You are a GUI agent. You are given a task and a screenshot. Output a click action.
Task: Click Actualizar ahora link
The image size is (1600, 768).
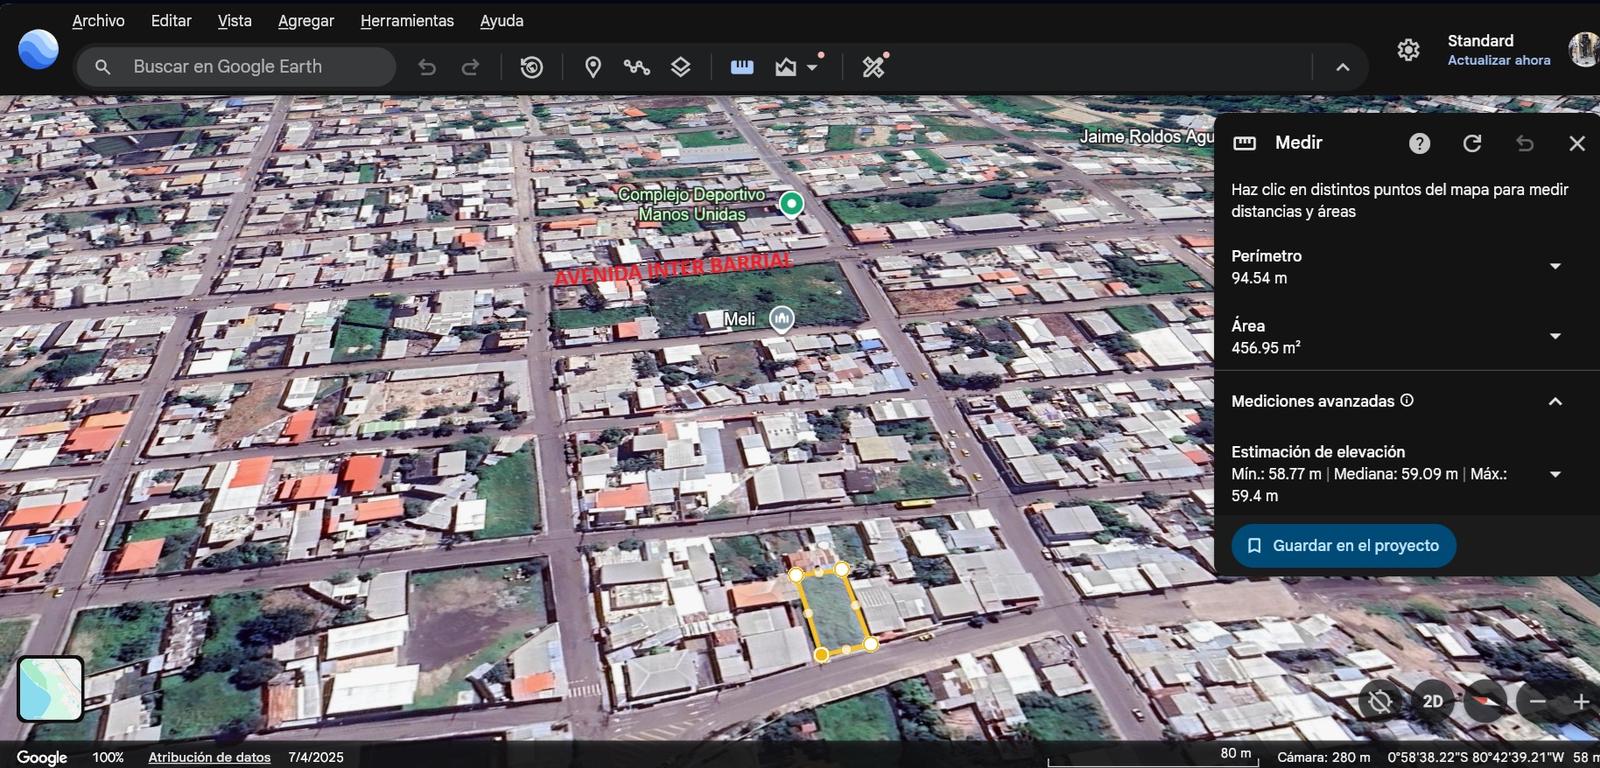pos(1499,60)
